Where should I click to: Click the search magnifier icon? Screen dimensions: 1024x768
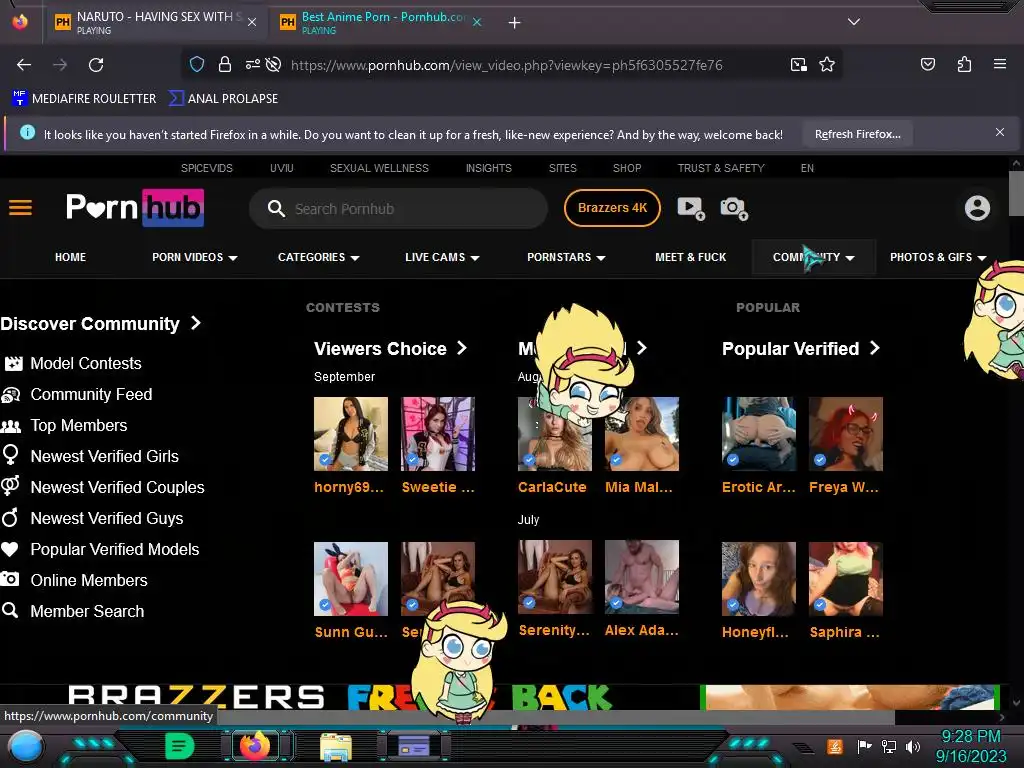276,208
